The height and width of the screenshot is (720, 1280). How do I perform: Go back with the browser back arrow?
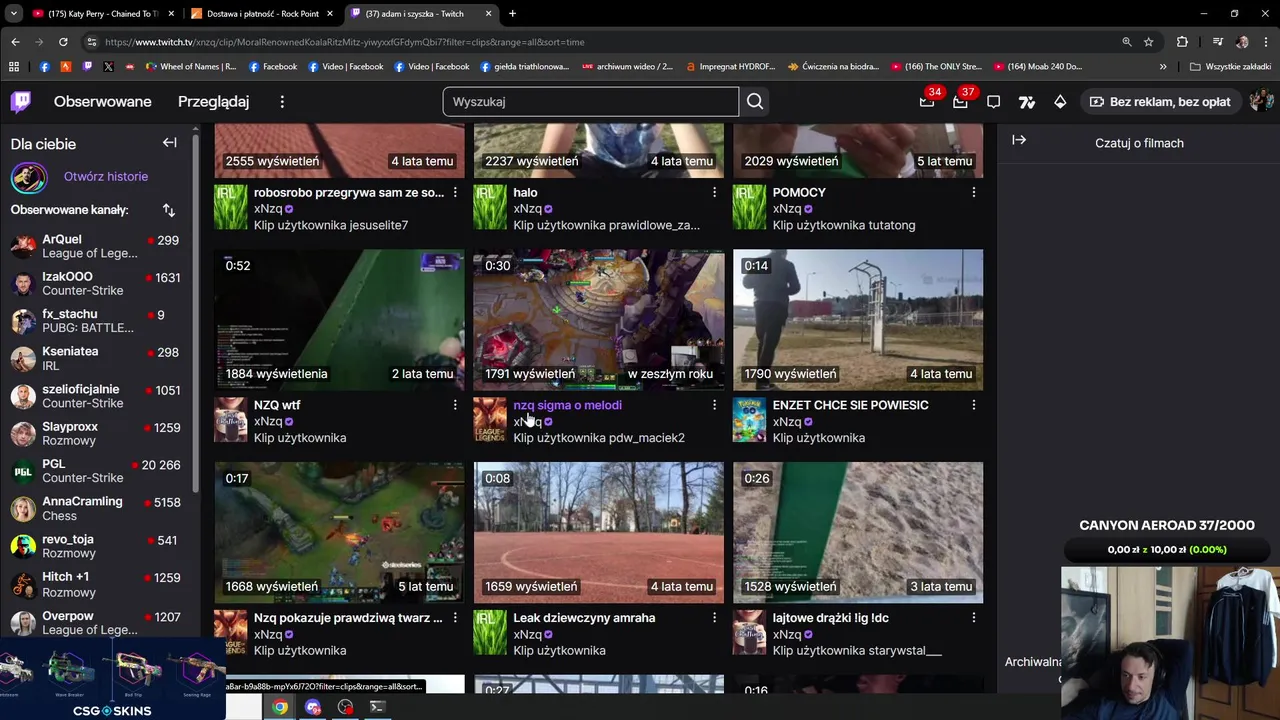(x=15, y=42)
